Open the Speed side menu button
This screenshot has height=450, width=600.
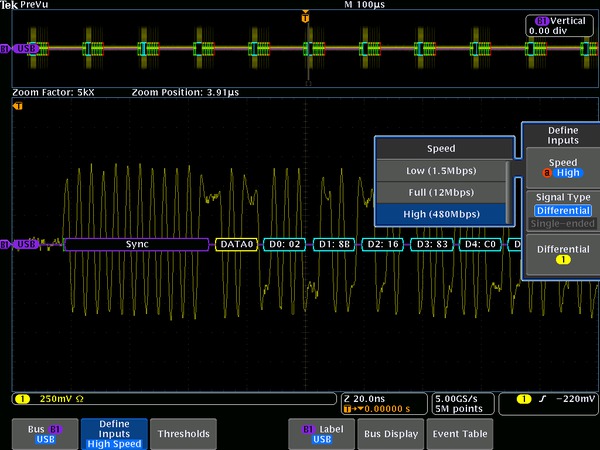click(562, 166)
